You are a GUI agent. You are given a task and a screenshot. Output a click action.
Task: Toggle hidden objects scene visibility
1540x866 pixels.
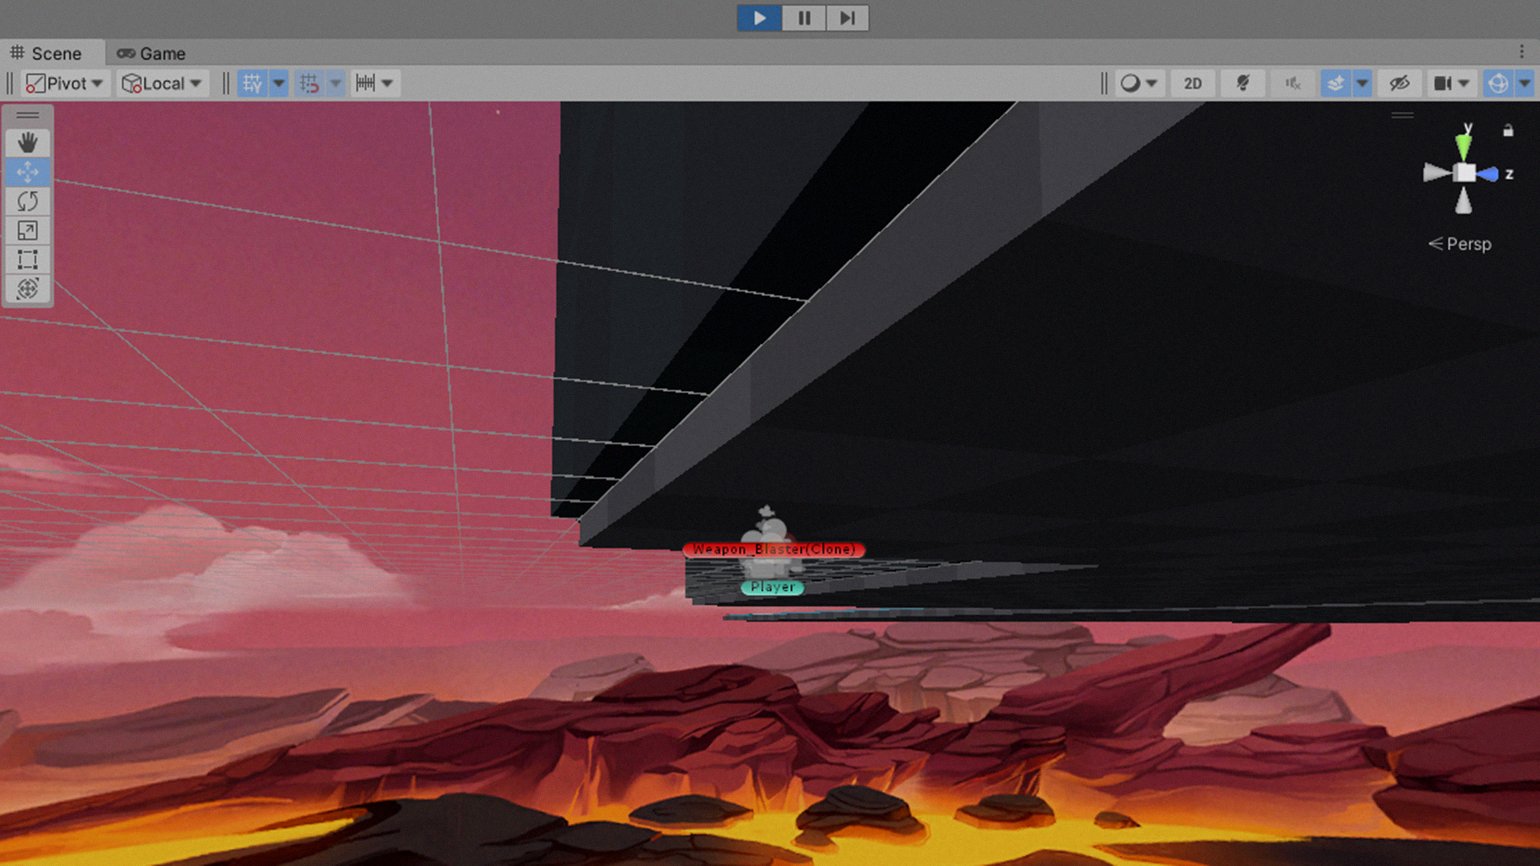coord(1399,84)
